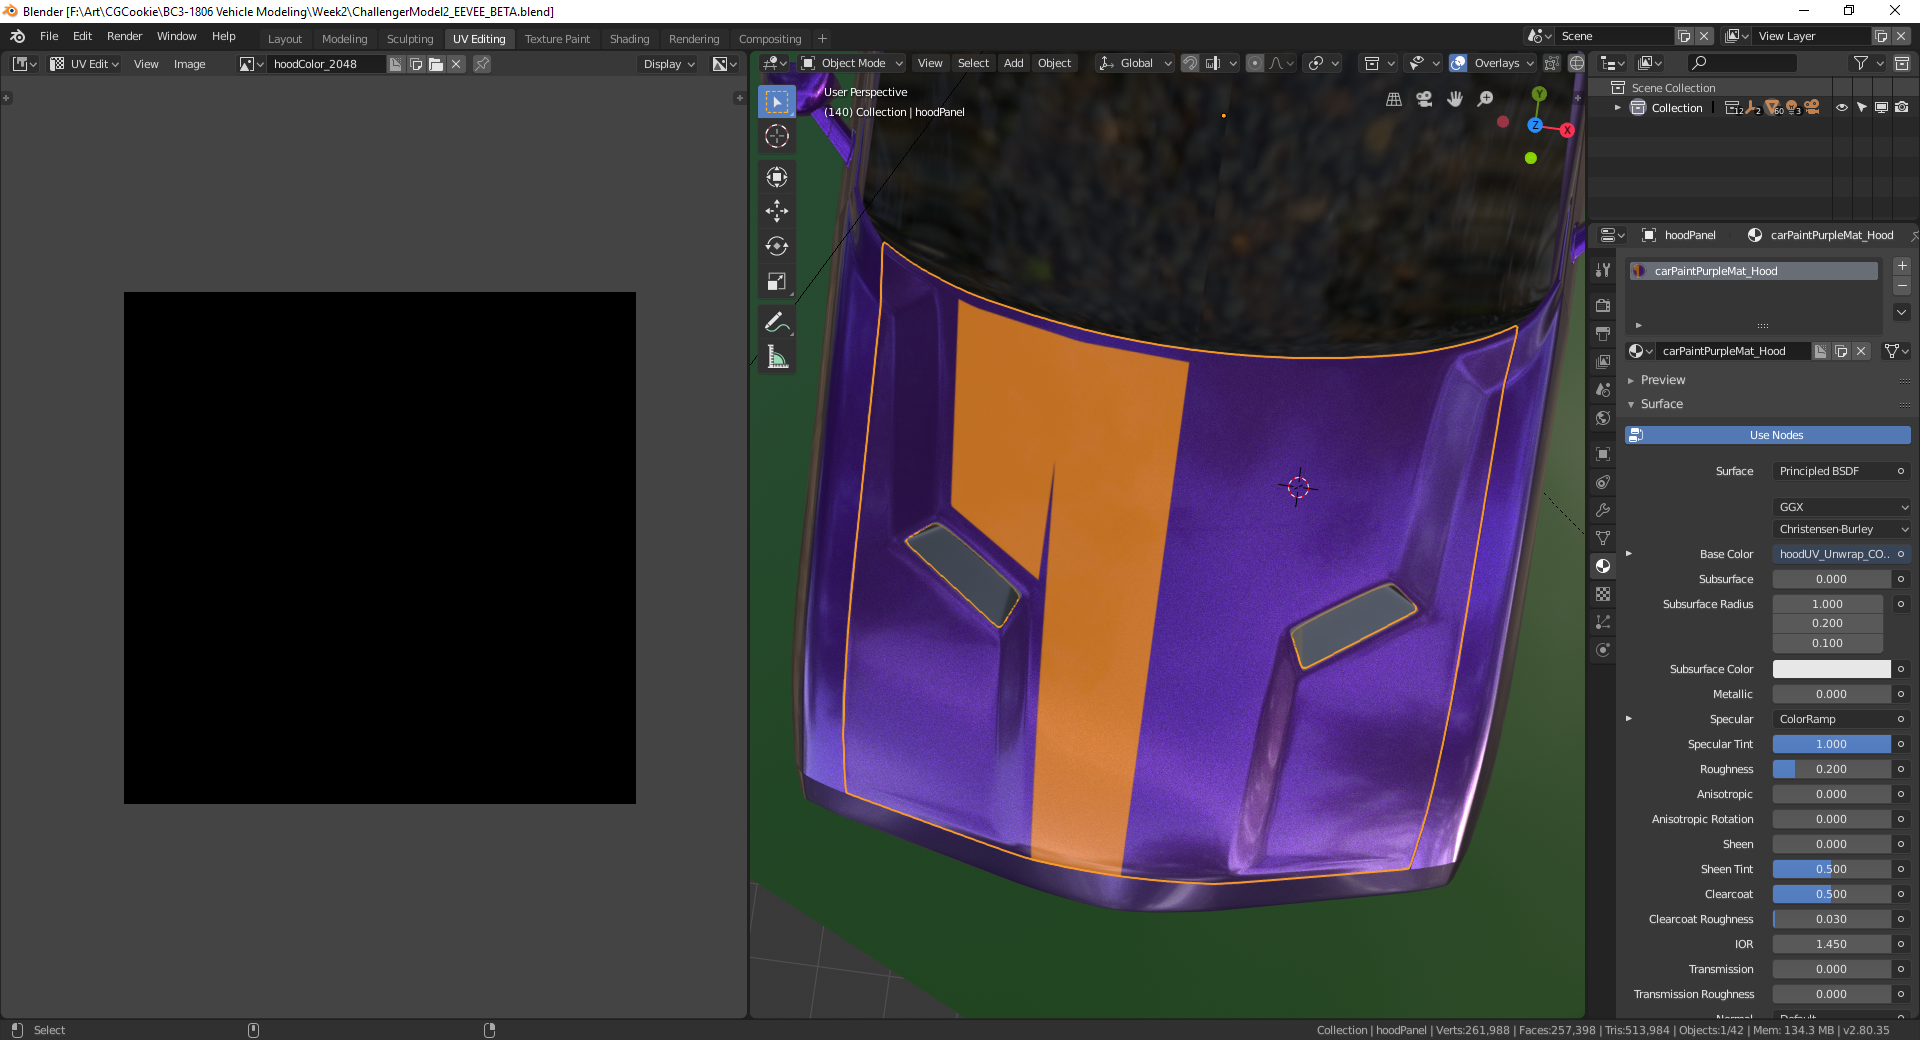This screenshot has height=1040, width=1920.
Task: Toggle X-ray mode in the viewport
Action: click(x=1551, y=63)
